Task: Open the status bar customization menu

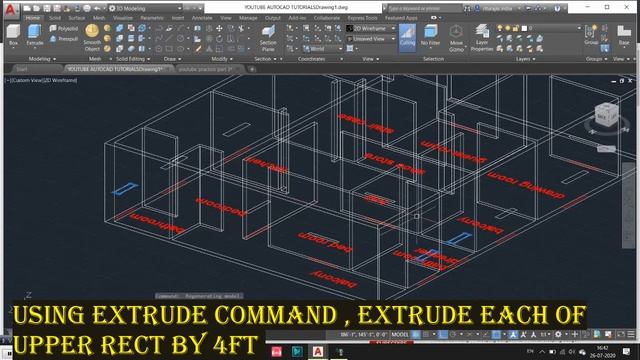Action: (631, 334)
